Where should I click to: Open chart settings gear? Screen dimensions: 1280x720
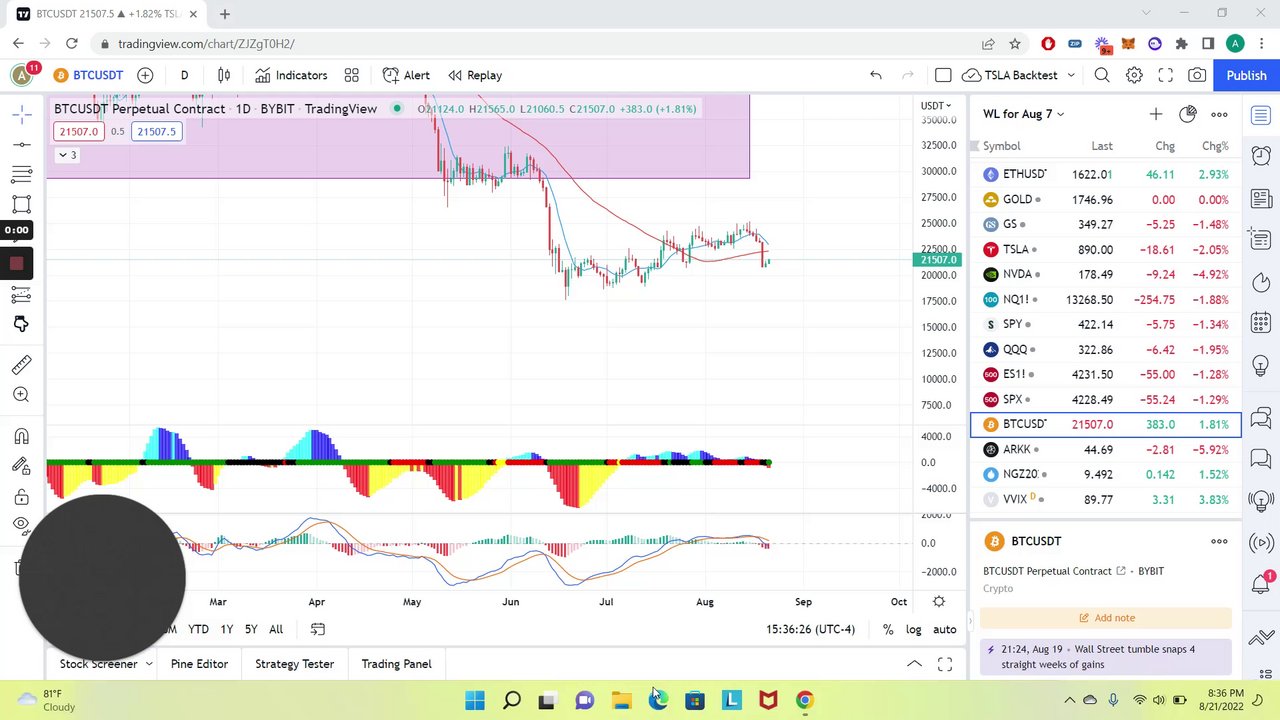[1134, 75]
